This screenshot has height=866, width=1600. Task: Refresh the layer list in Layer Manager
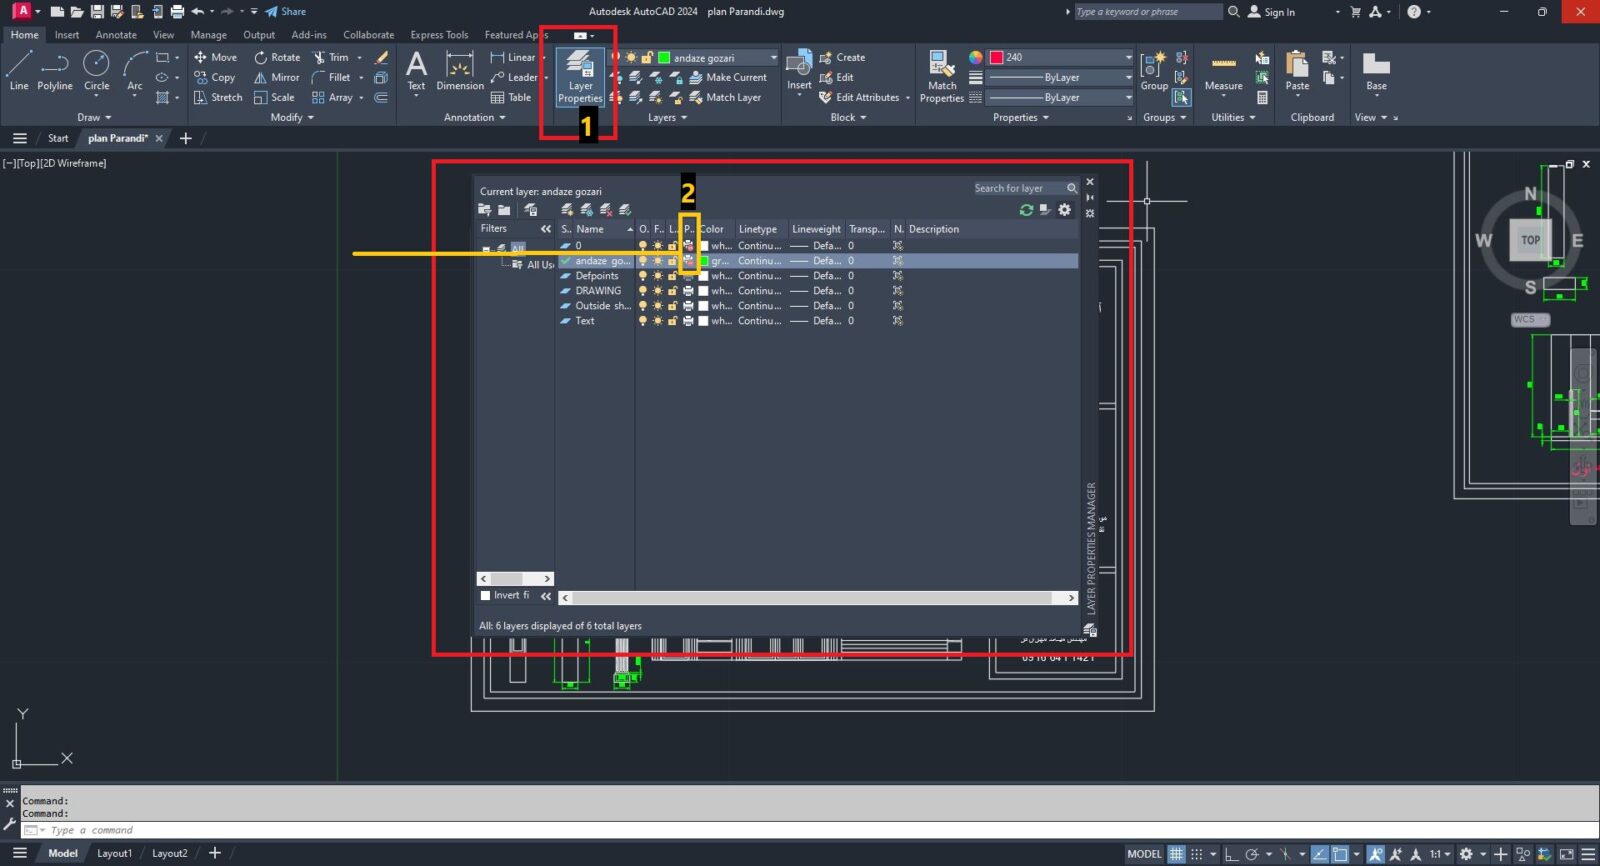coord(1026,210)
